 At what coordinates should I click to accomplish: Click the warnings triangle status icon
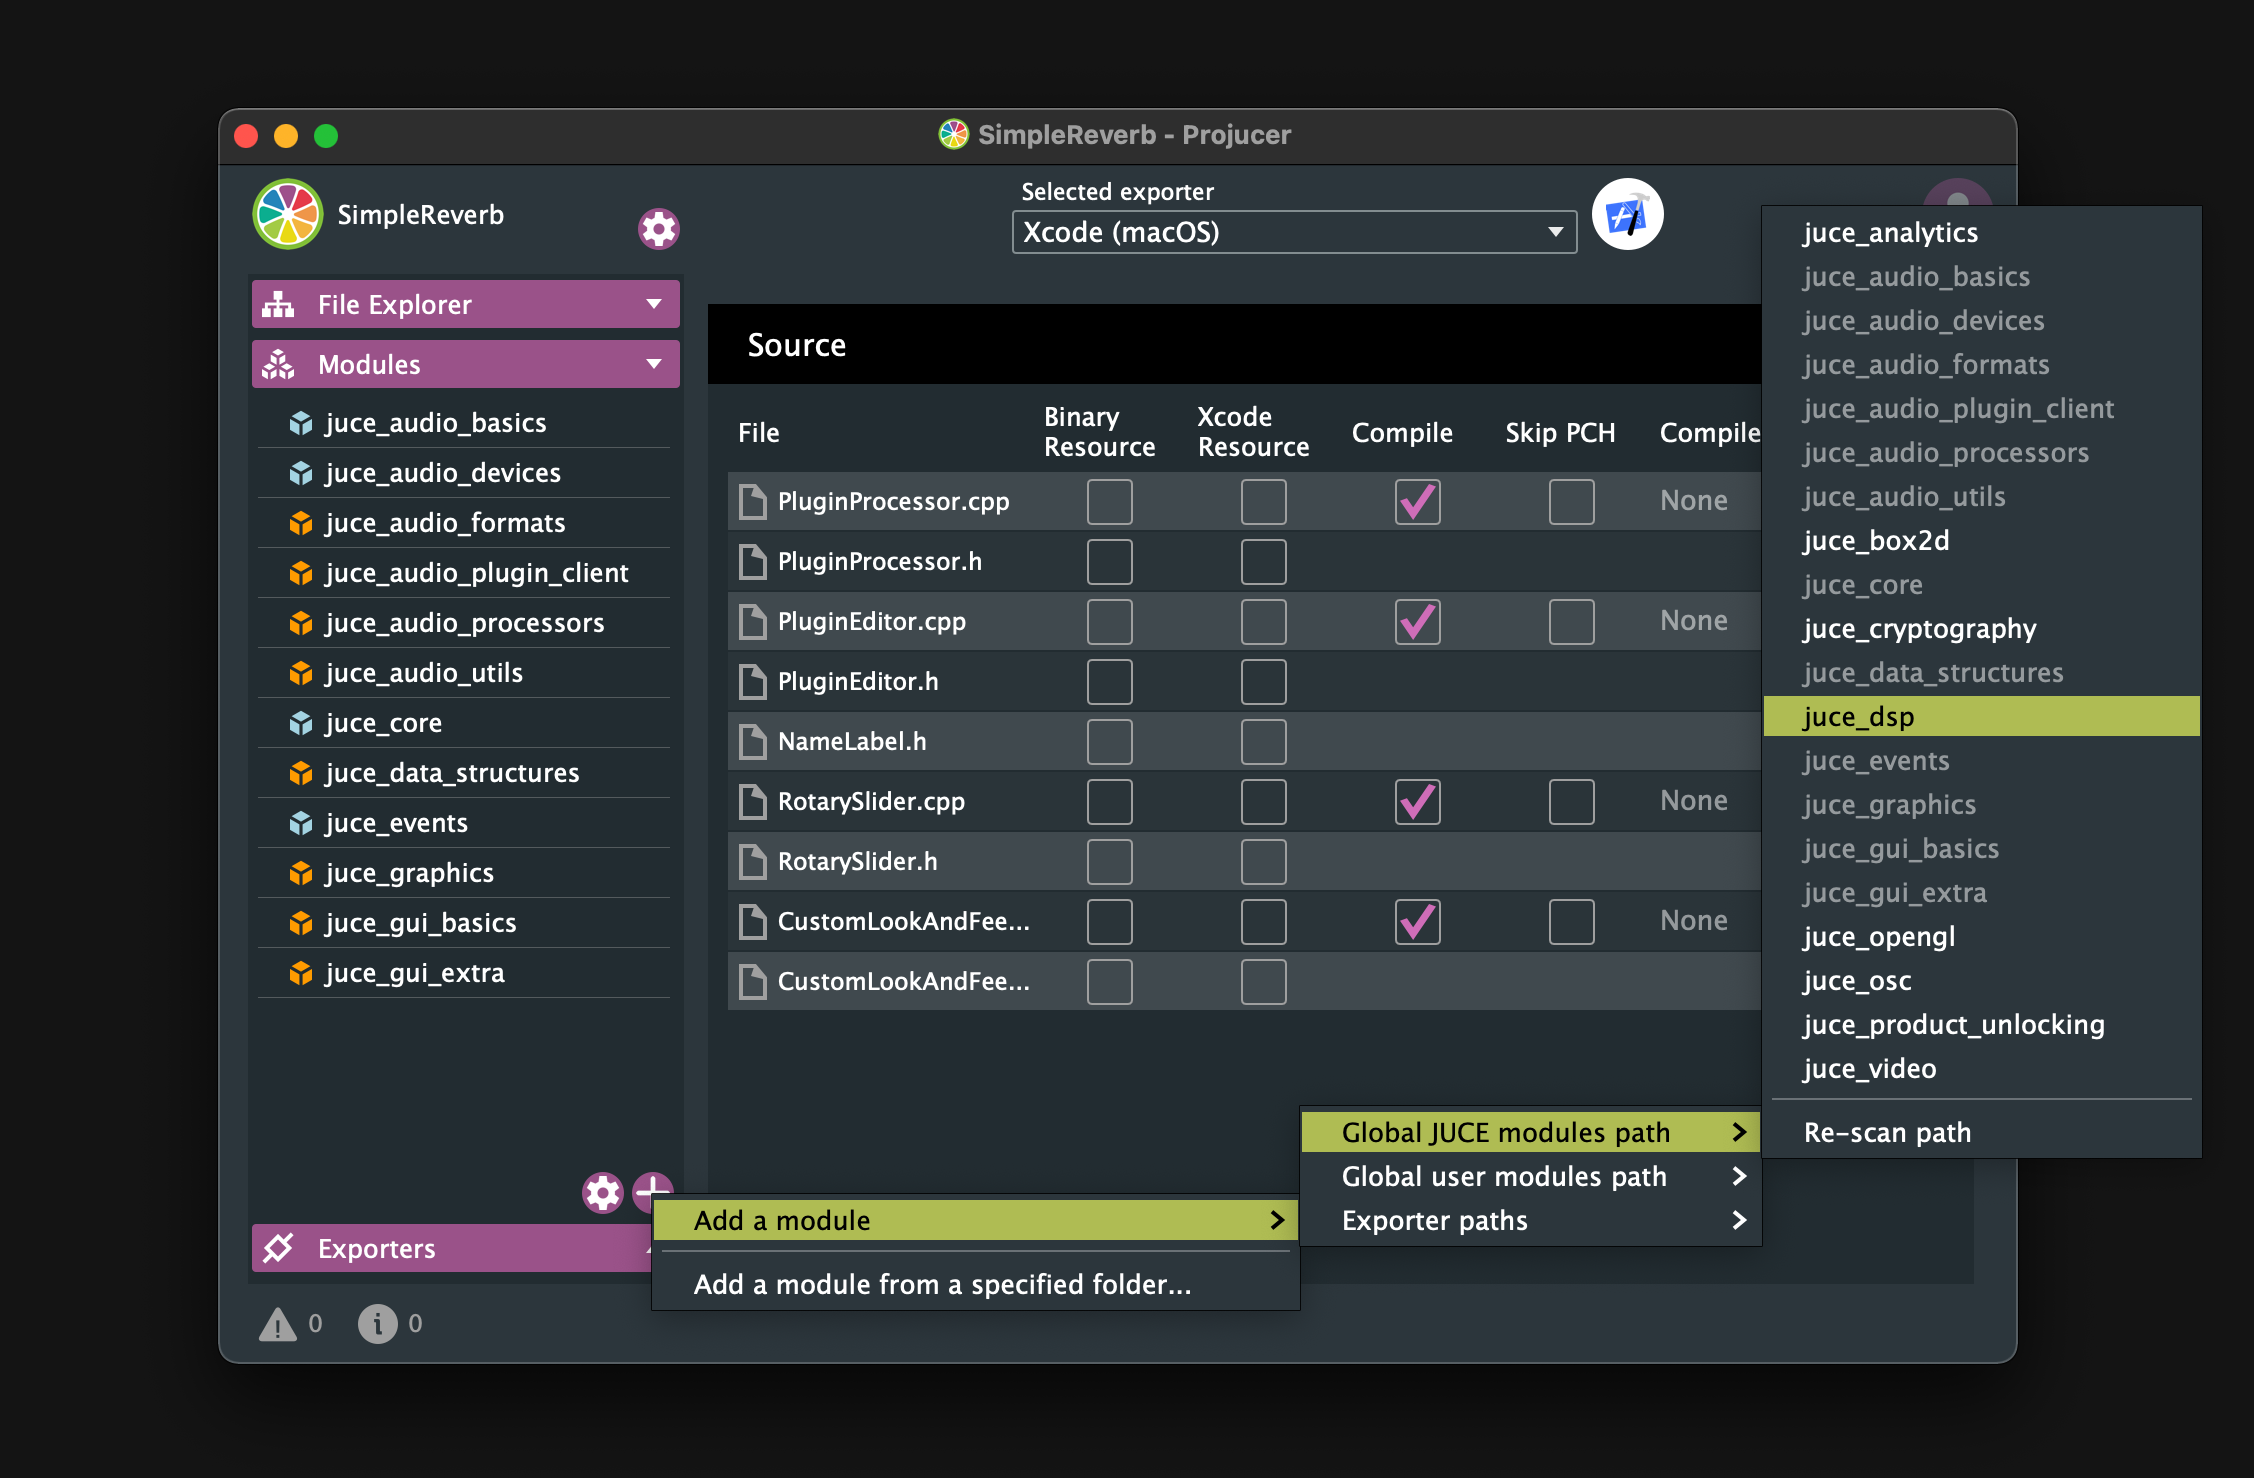pyautogui.click(x=277, y=1323)
